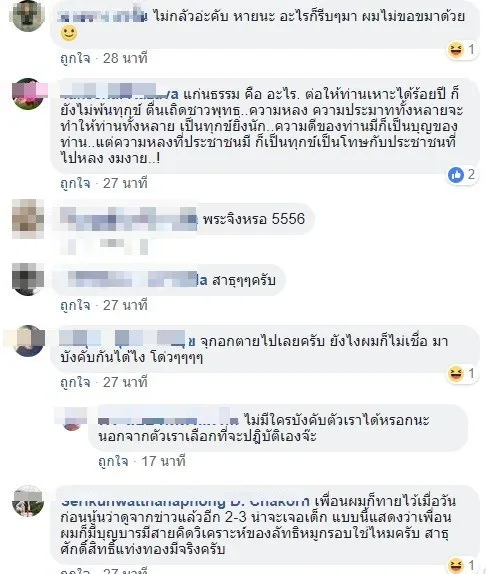Open the commenter name ending in Chakorn
The width and height of the screenshot is (486, 574).
click(x=185, y=502)
